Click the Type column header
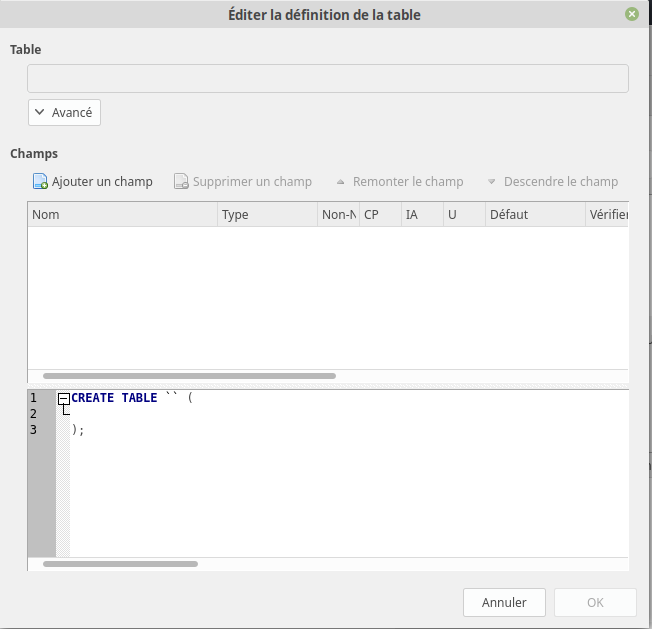The image size is (652, 629). pyautogui.click(x=267, y=214)
